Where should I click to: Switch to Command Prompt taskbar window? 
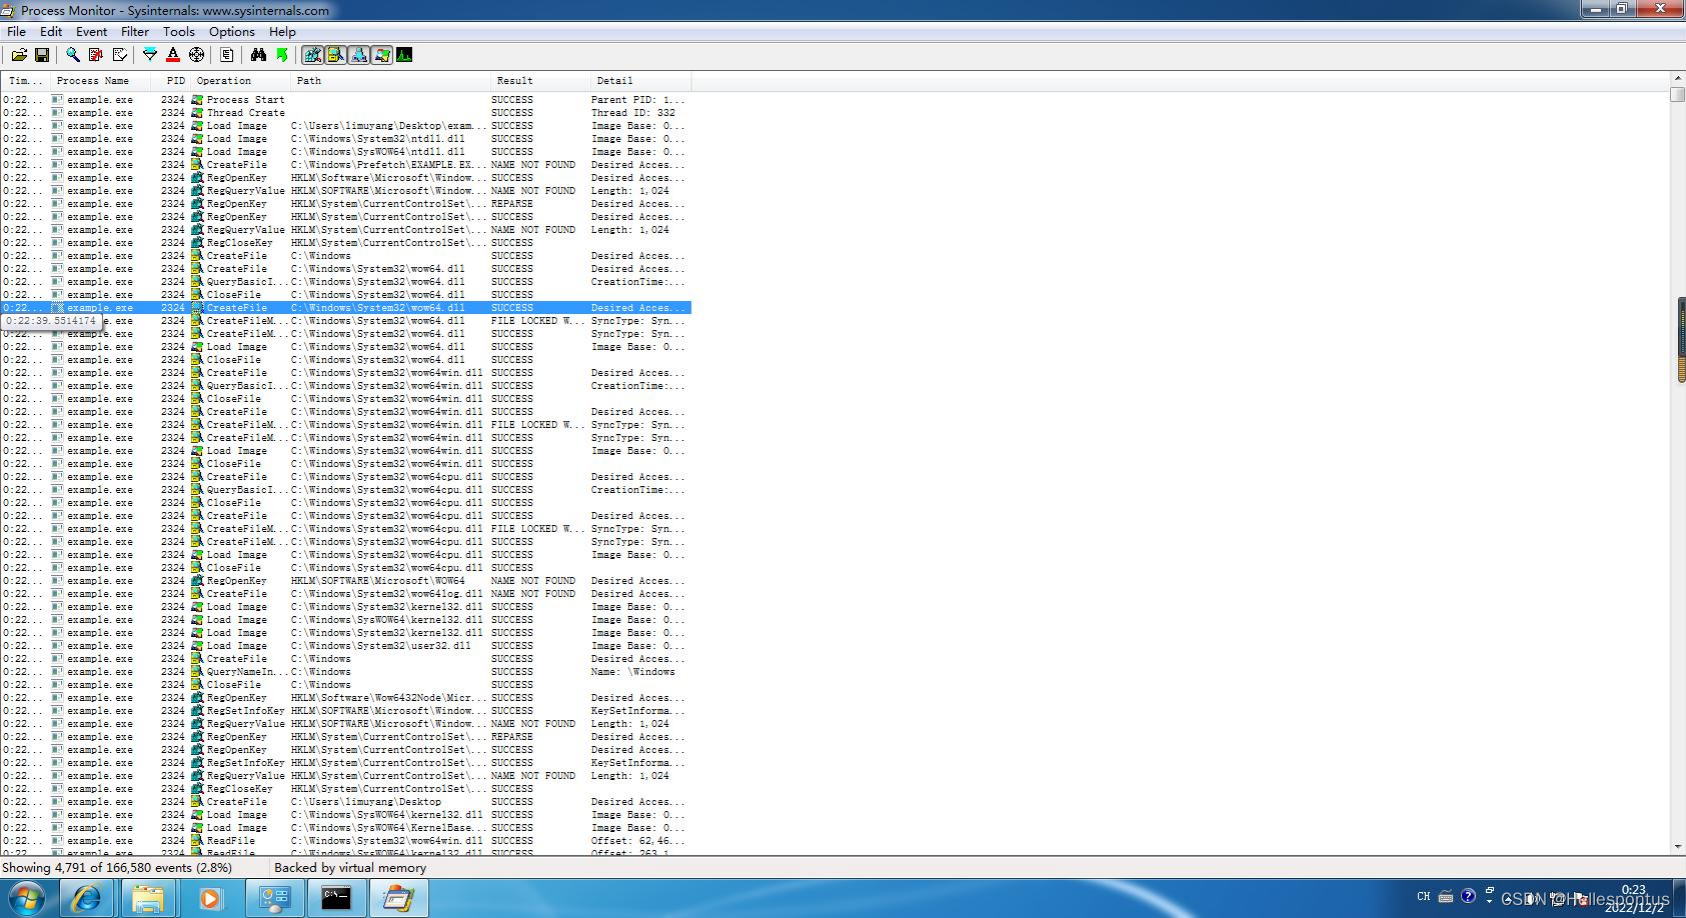(x=336, y=899)
